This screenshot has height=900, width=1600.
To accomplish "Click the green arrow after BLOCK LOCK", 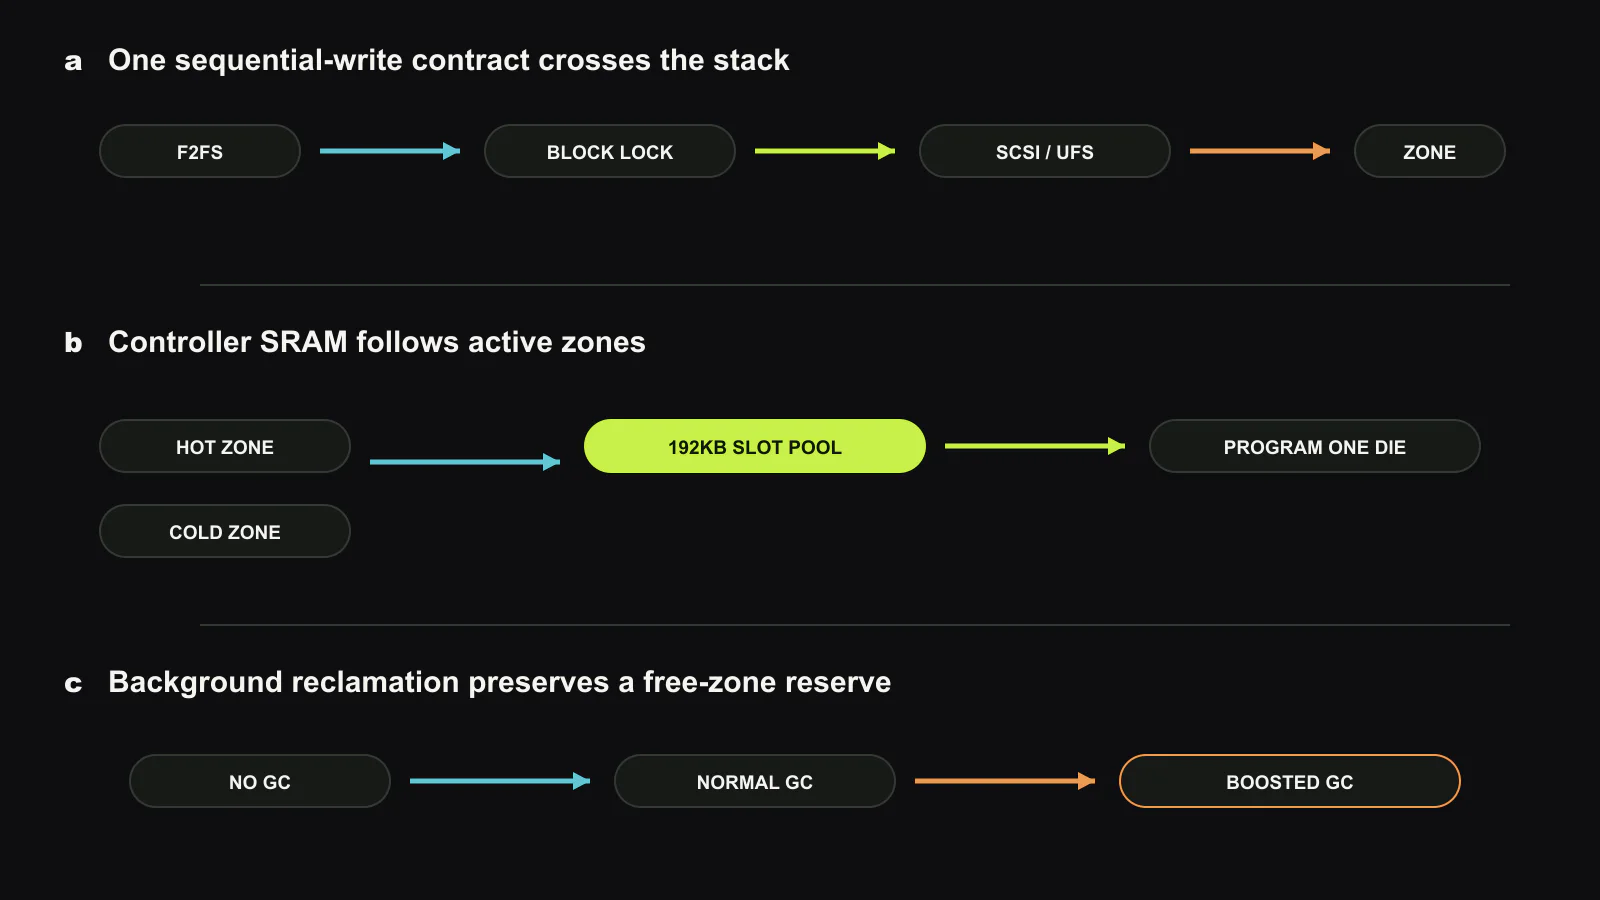I will (x=825, y=151).
